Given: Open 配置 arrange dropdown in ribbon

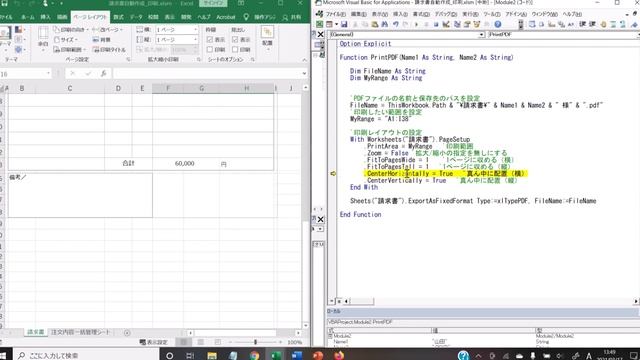Looking at the screenshot, I should [267, 37].
